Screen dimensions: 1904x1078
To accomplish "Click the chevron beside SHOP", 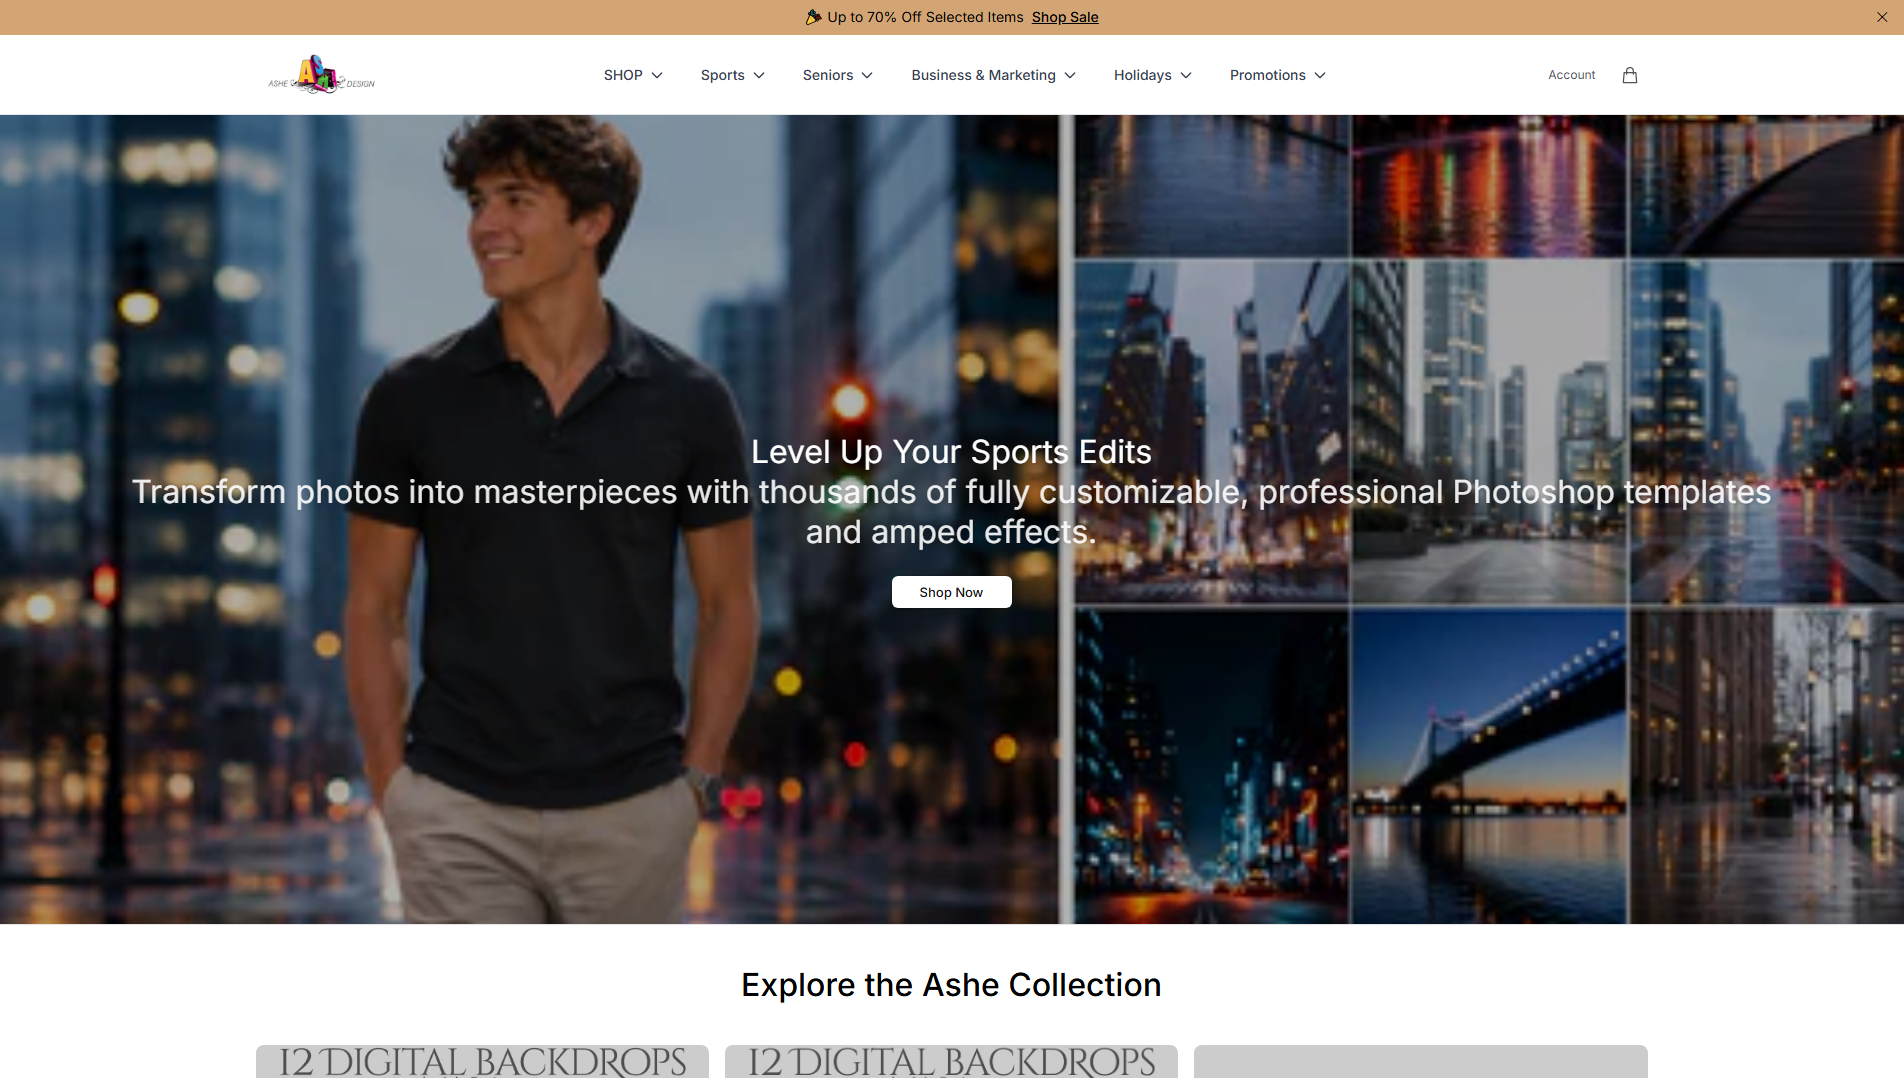I will click(657, 75).
